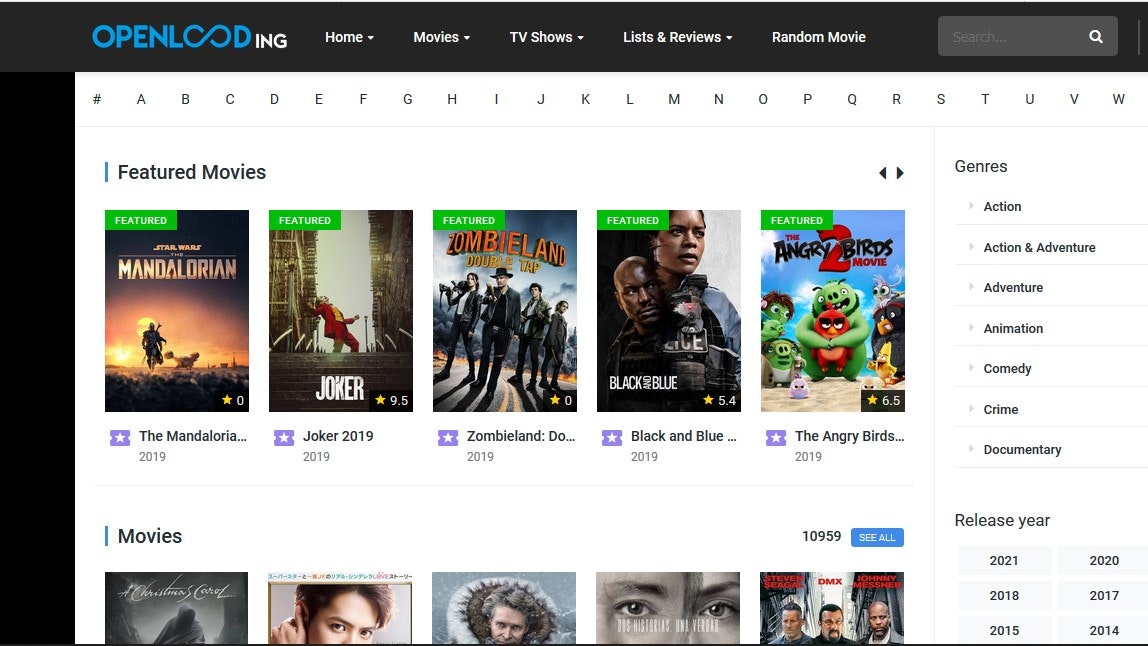Open the Joker featured poster
This screenshot has width=1148, height=646.
pyautogui.click(x=340, y=311)
